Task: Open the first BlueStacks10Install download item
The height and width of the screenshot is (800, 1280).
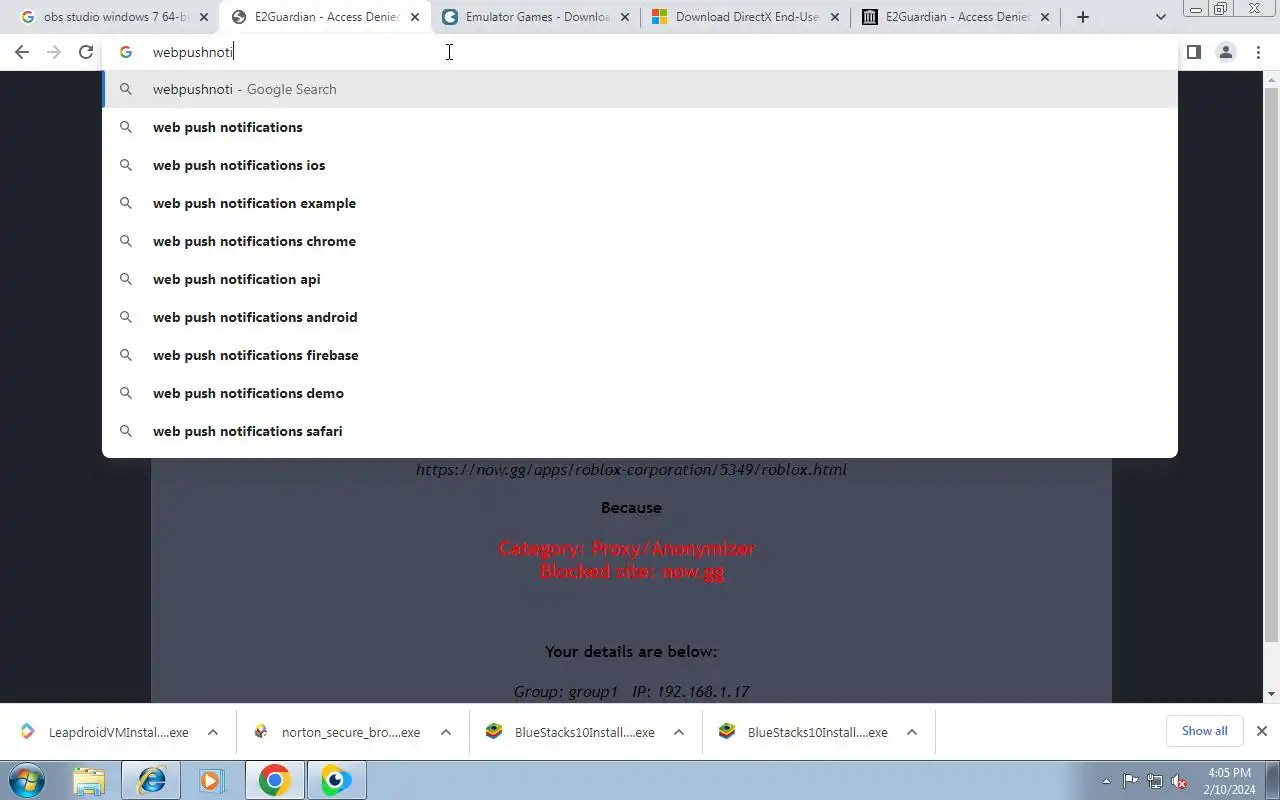Action: (x=571, y=732)
